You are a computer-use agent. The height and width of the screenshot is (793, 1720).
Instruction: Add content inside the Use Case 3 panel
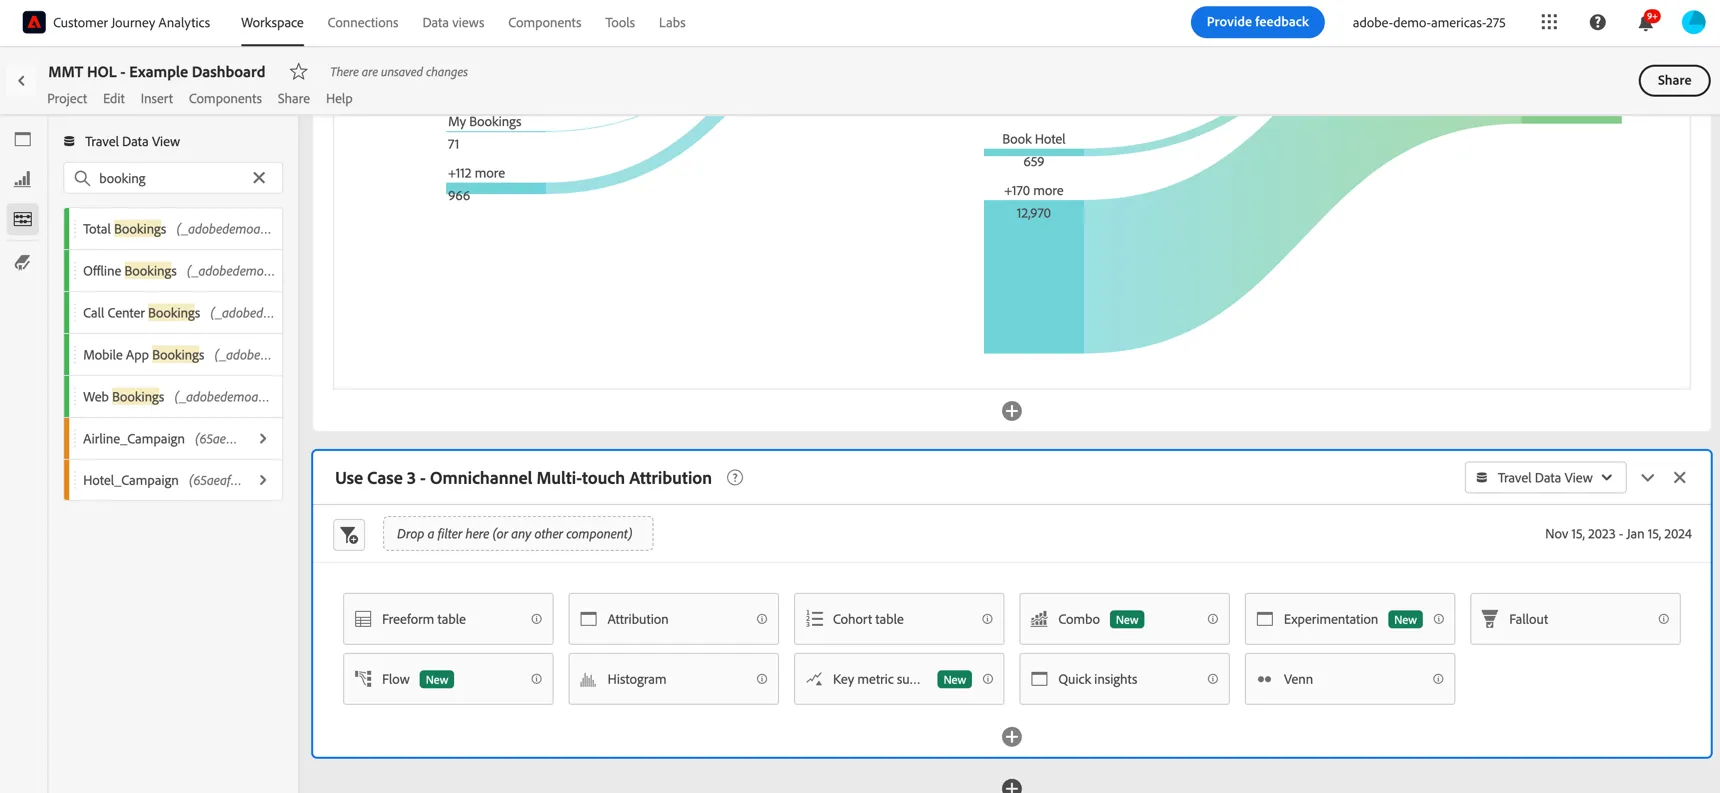1012,737
